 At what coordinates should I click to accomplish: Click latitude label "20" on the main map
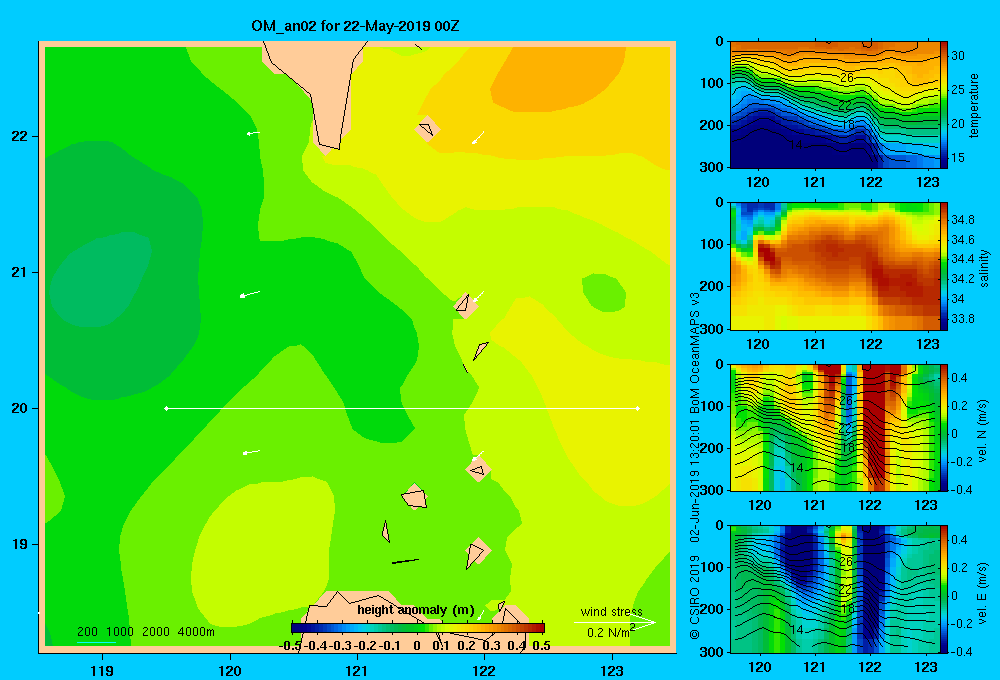pyautogui.click(x=20, y=408)
